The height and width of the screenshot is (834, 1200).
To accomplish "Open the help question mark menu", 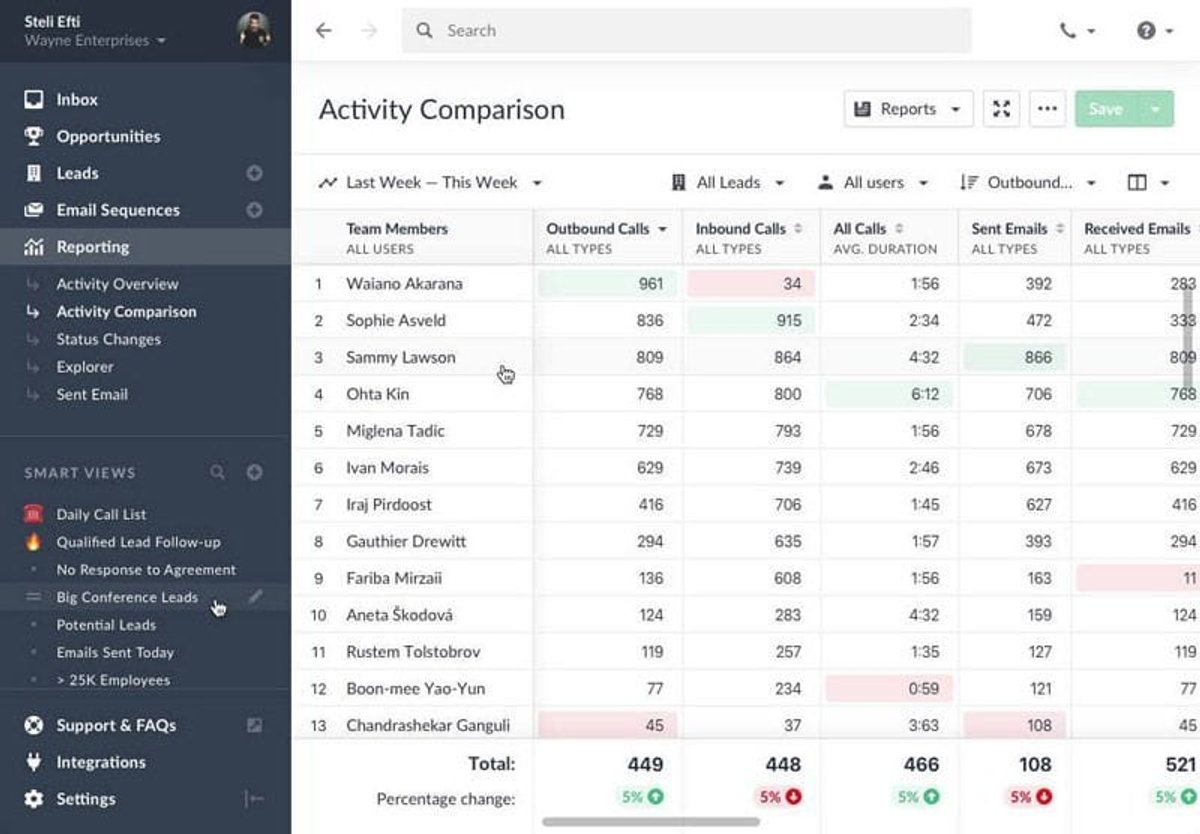I will (1146, 31).
